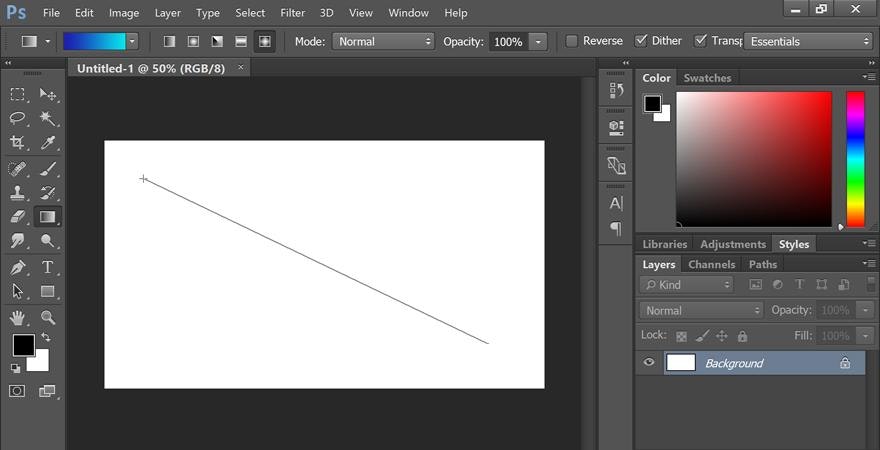Pick a color in the color field

[x=754, y=159]
